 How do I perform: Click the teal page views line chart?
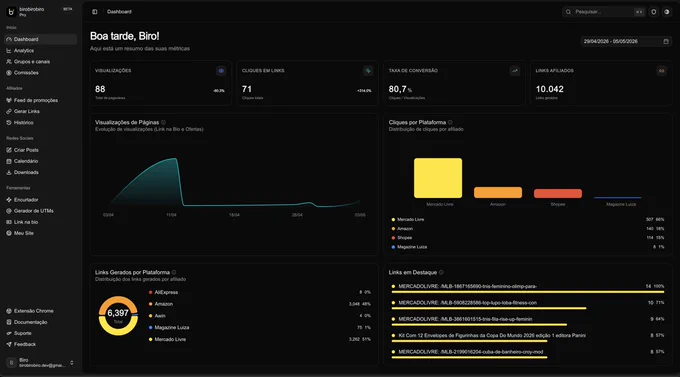pyautogui.click(x=234, y=182)
